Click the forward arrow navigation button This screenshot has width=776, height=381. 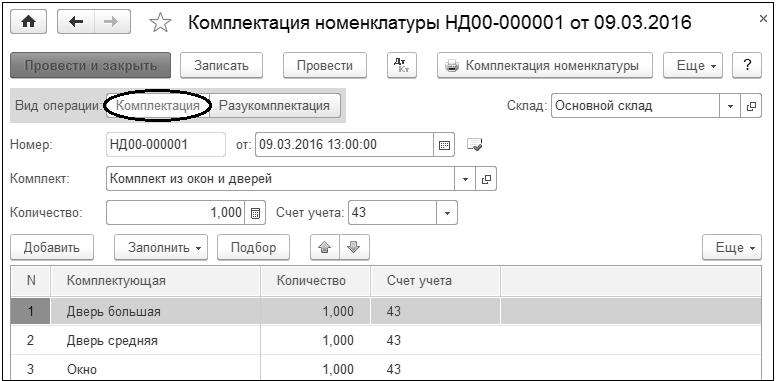click(112, 23)
